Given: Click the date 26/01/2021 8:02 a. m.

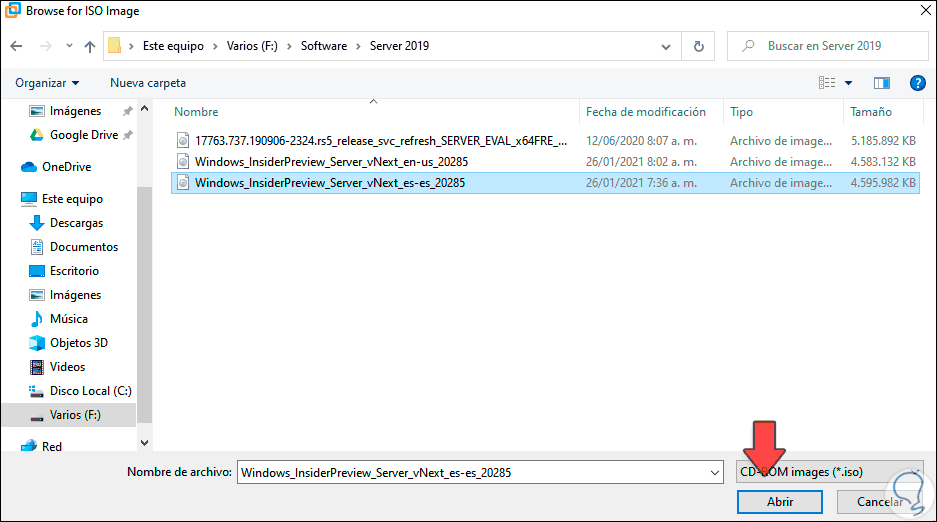Looking at the screenshot, I should click(x=641, y=162).
